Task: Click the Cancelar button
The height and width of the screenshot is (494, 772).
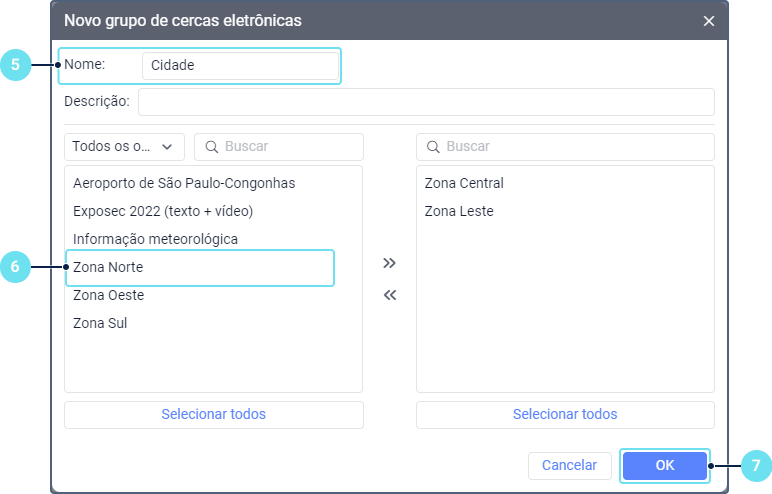Action: click(569, 465)
